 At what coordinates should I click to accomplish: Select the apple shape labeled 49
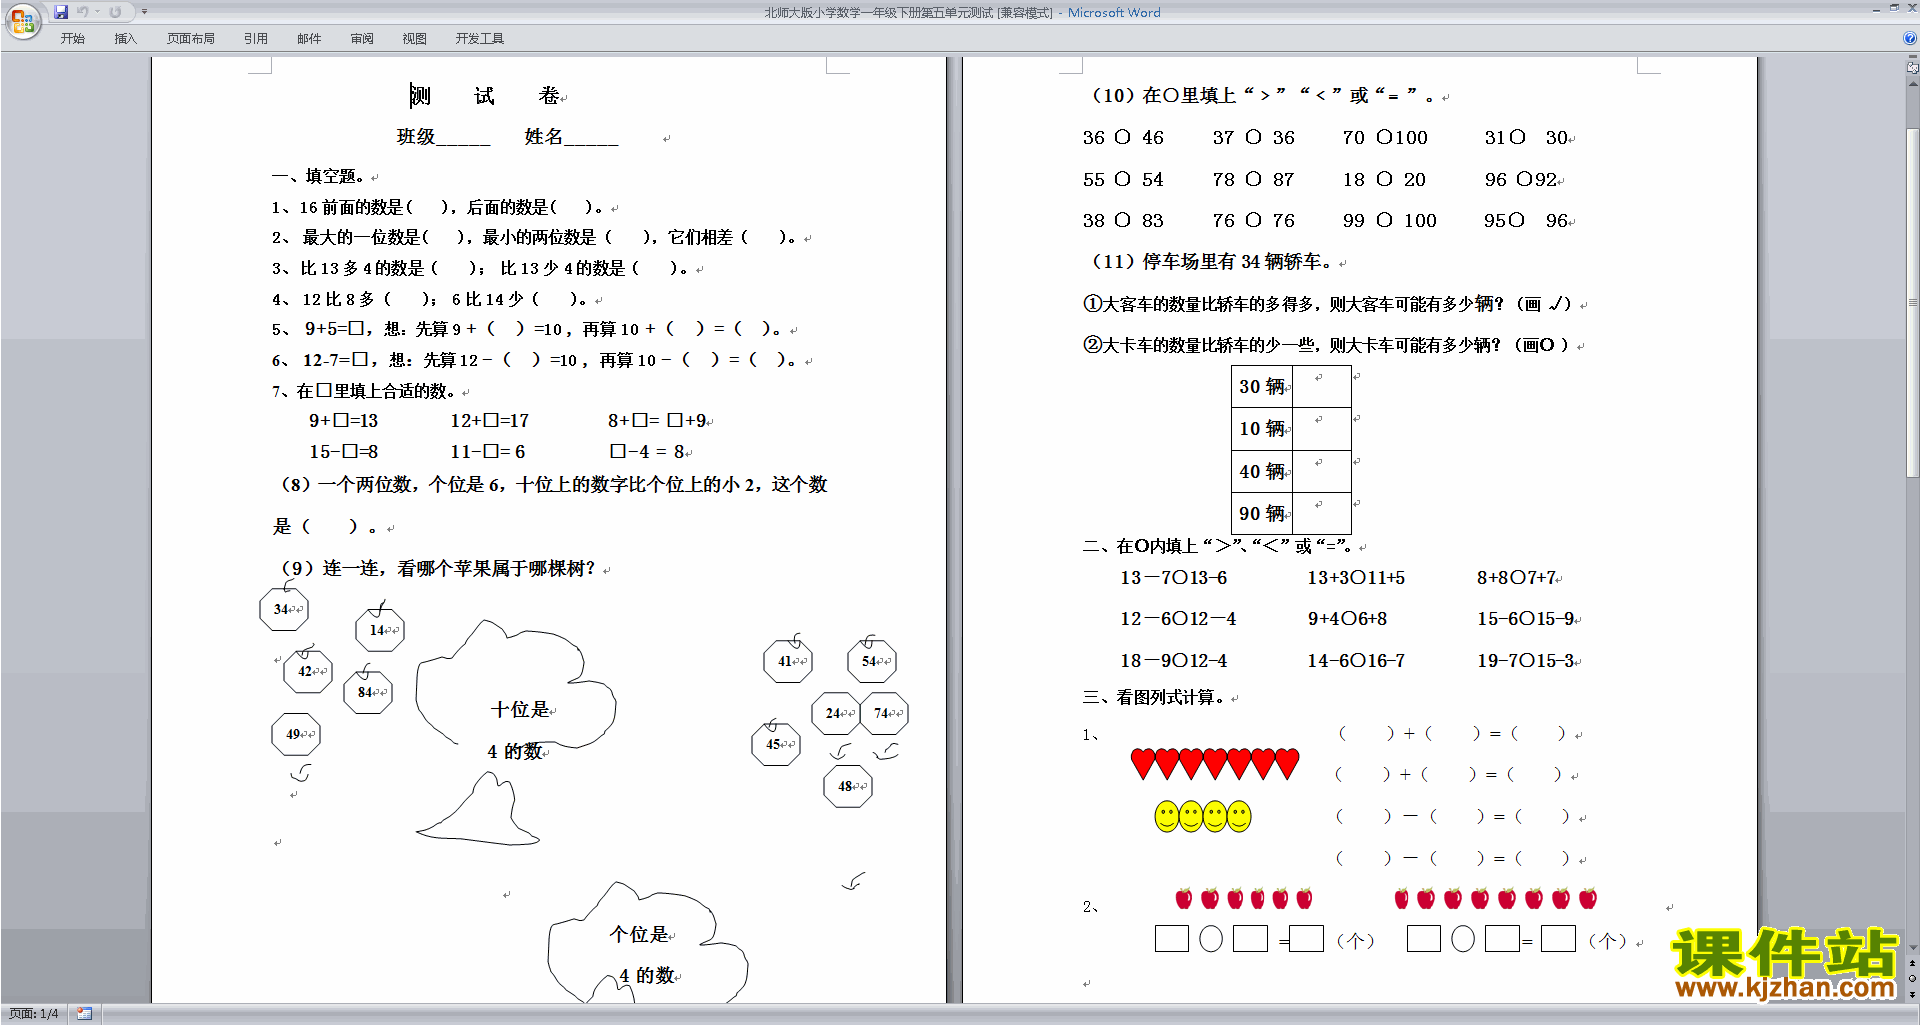click(296, 734)
